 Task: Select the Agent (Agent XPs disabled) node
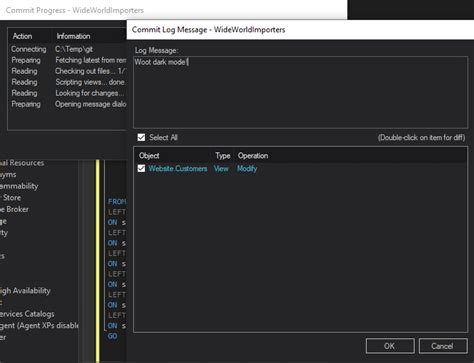(39, 326)
